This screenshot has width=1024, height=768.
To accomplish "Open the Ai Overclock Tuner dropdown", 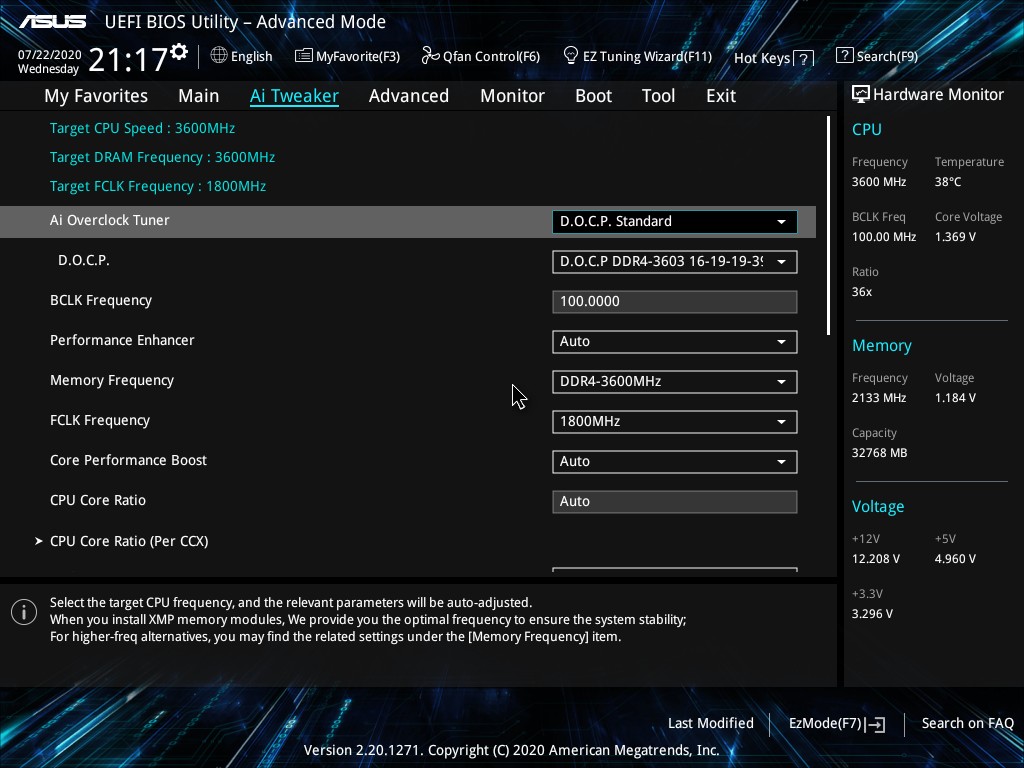I will [x=674, y=221].
